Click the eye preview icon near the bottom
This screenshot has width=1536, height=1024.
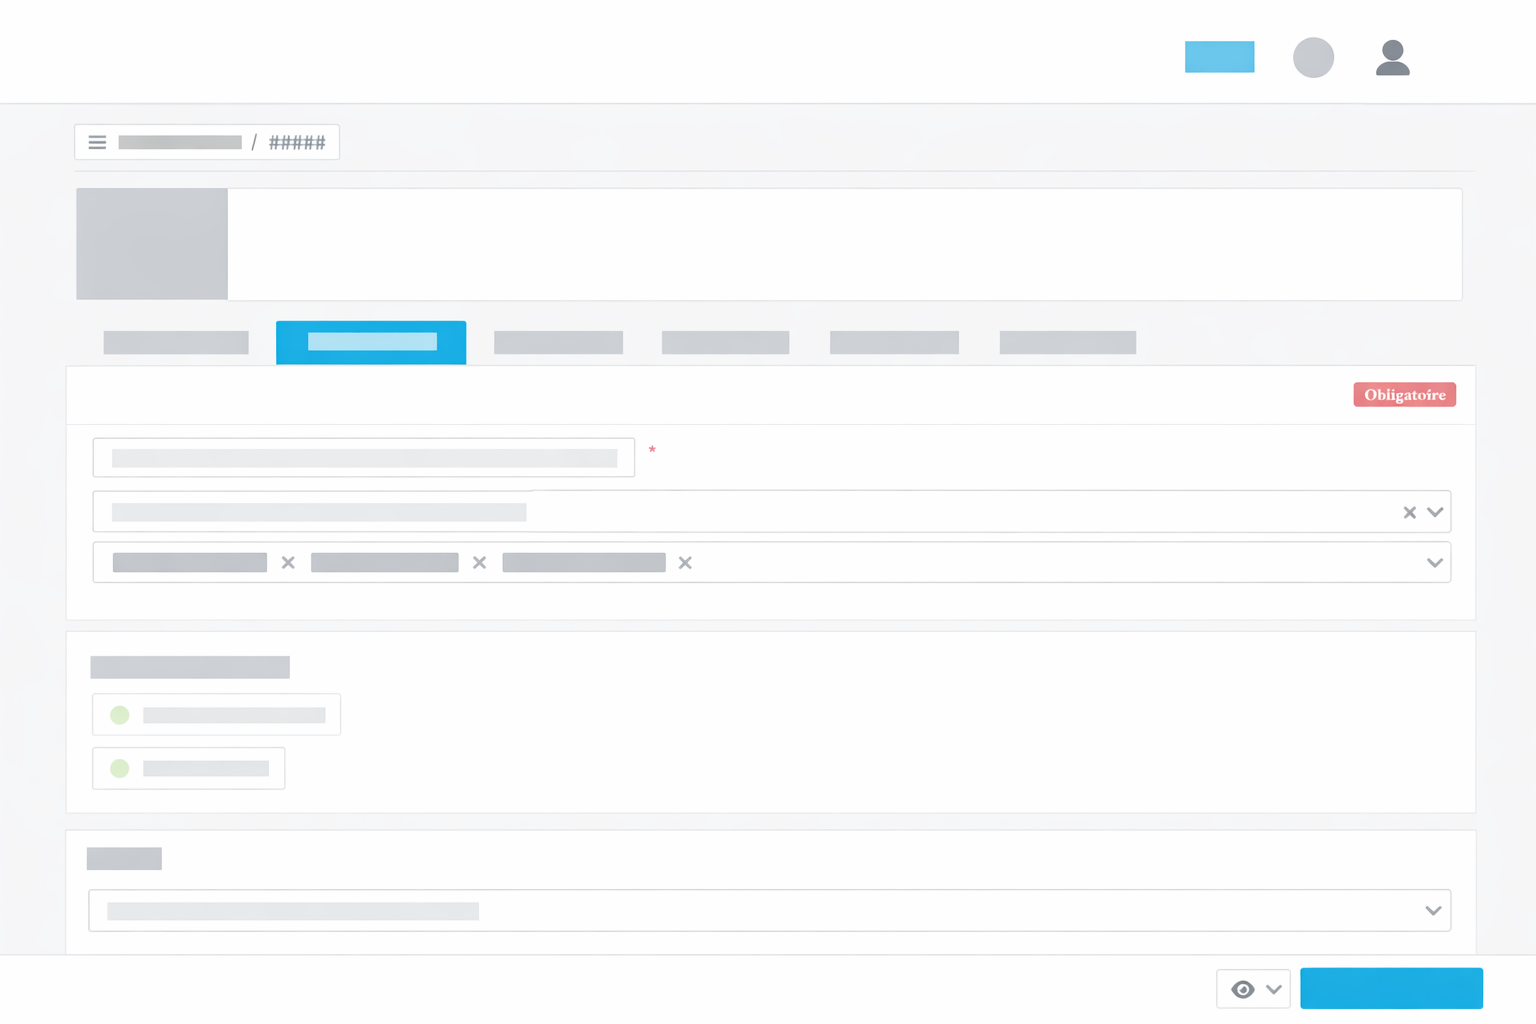(x=1242, y=989)
